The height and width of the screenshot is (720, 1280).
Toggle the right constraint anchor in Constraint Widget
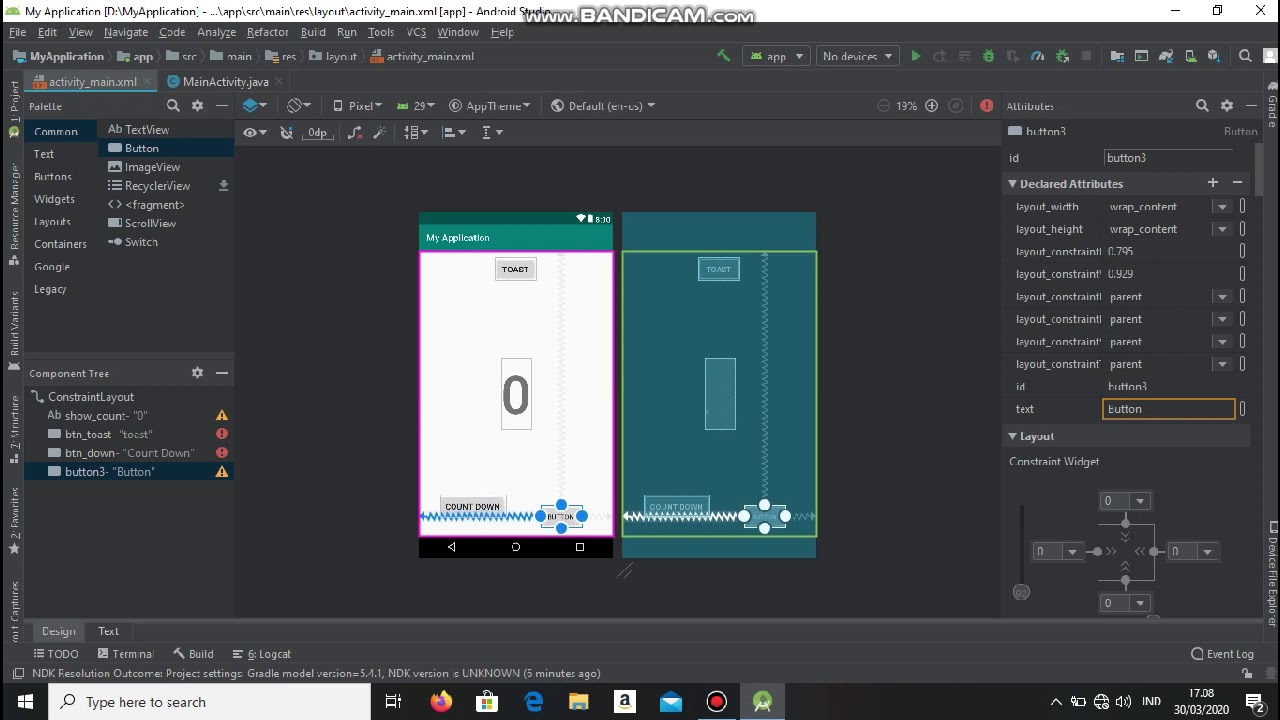[x=1154, y=552]
